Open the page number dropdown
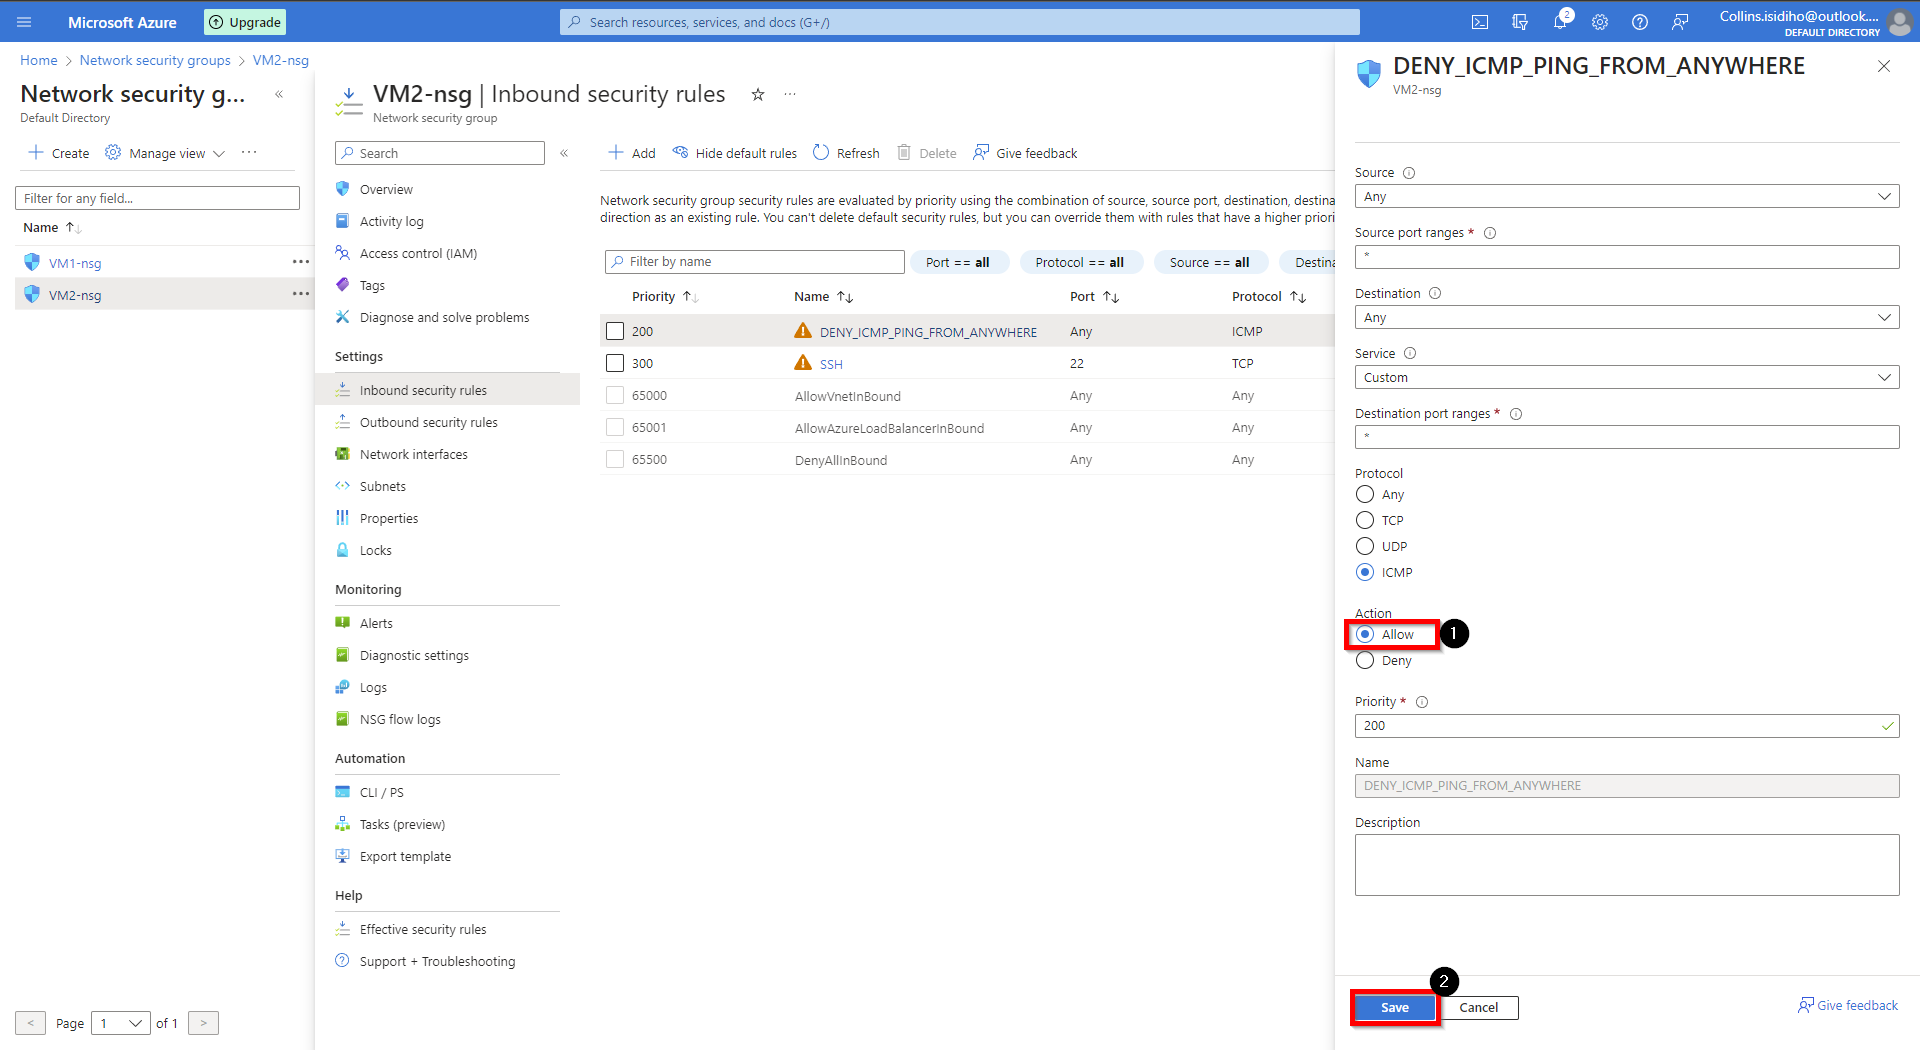 click(x=121, y=1023)
